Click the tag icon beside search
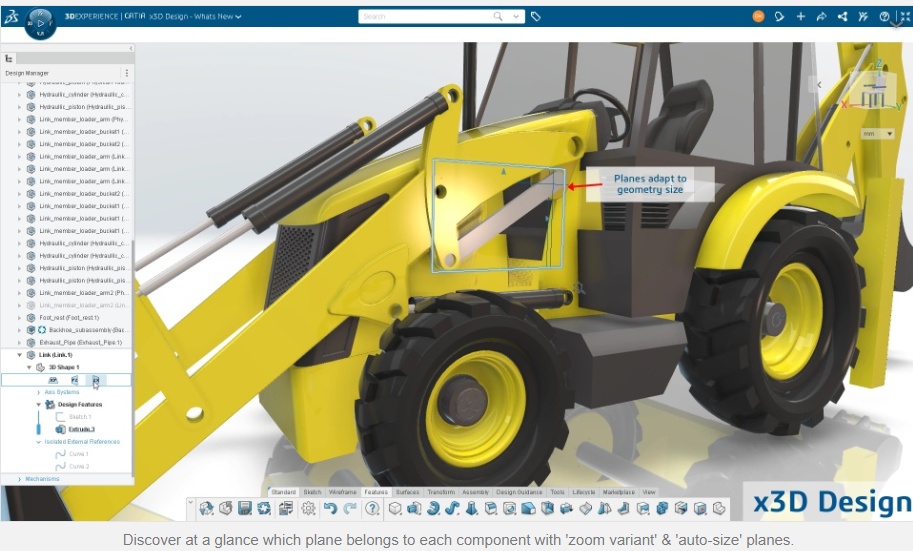Image resolution: width=913 pixels, height=551 pixels. [x=536, y=16]
